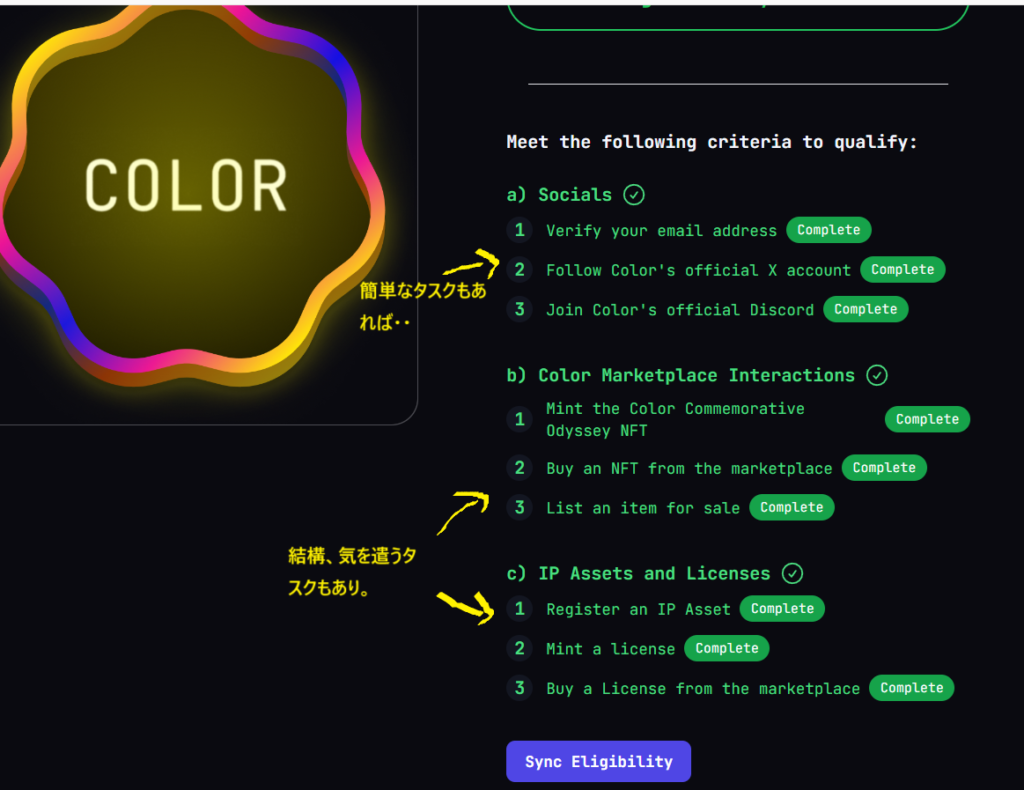Select the number 3 badge for Join Color's Discord
The width and height of the screenshot is (1024, 790).
[520, 309]
